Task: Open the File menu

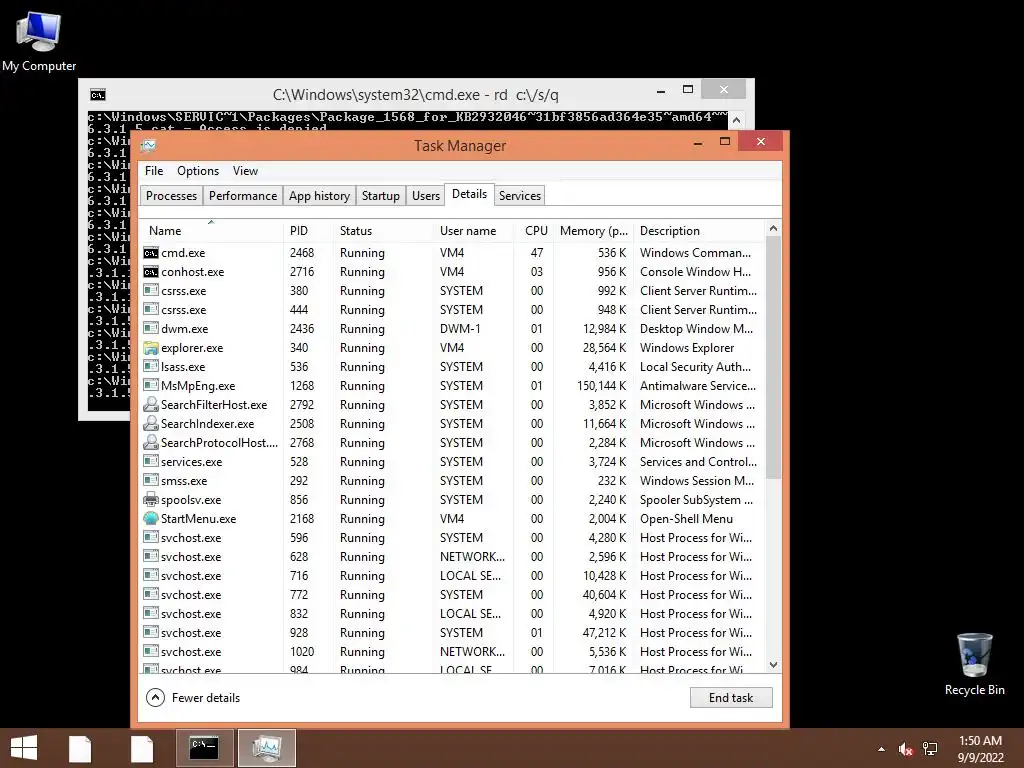Action: (x=154, y=170)
